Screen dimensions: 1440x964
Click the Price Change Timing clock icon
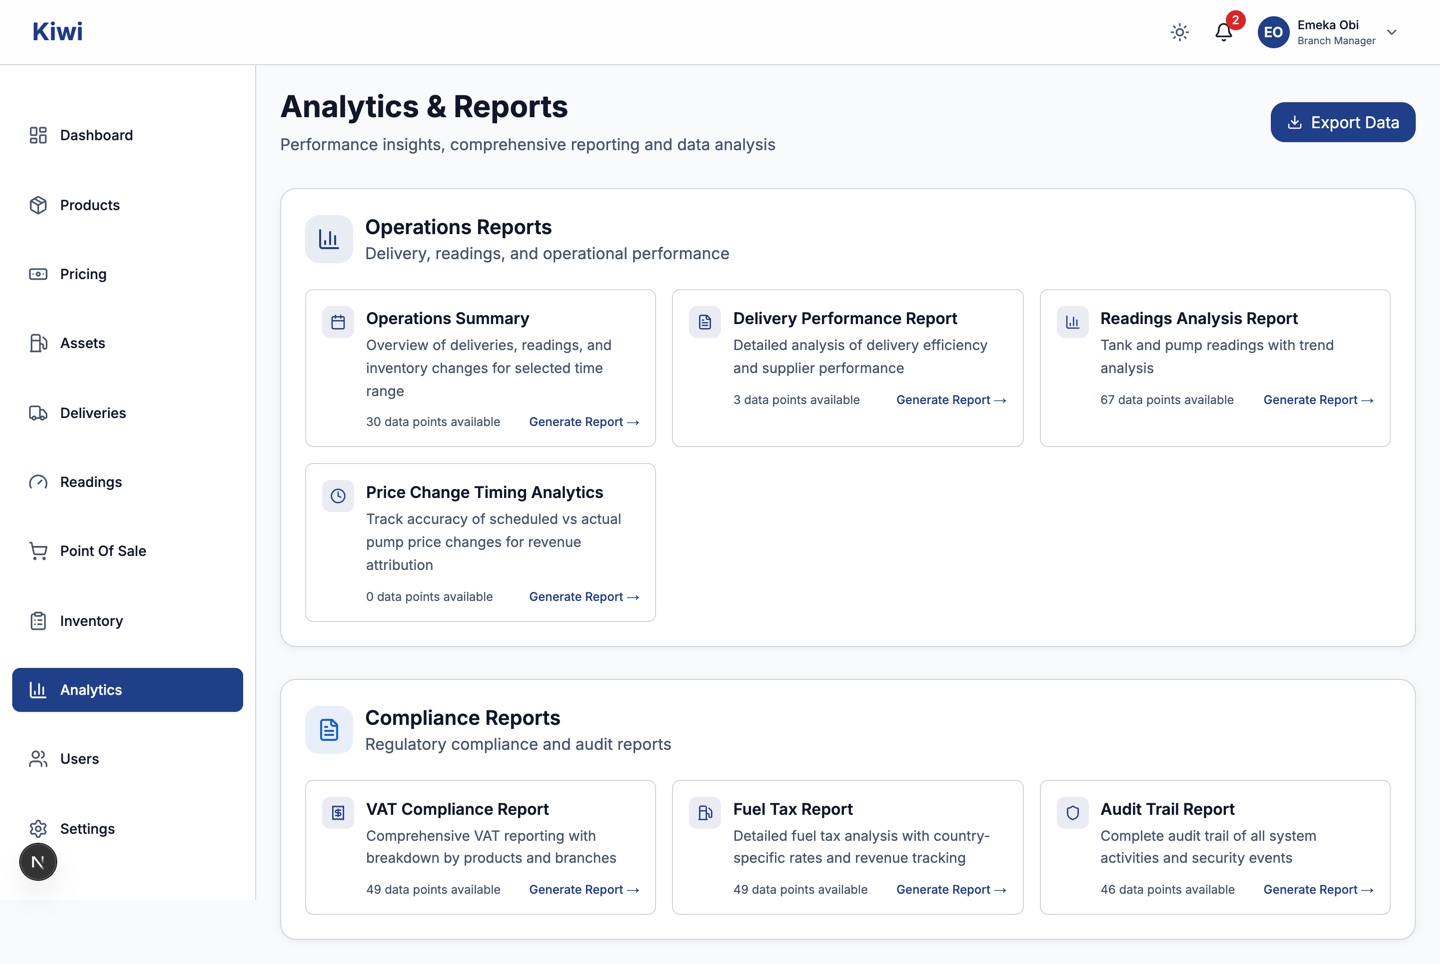[338, 496]
